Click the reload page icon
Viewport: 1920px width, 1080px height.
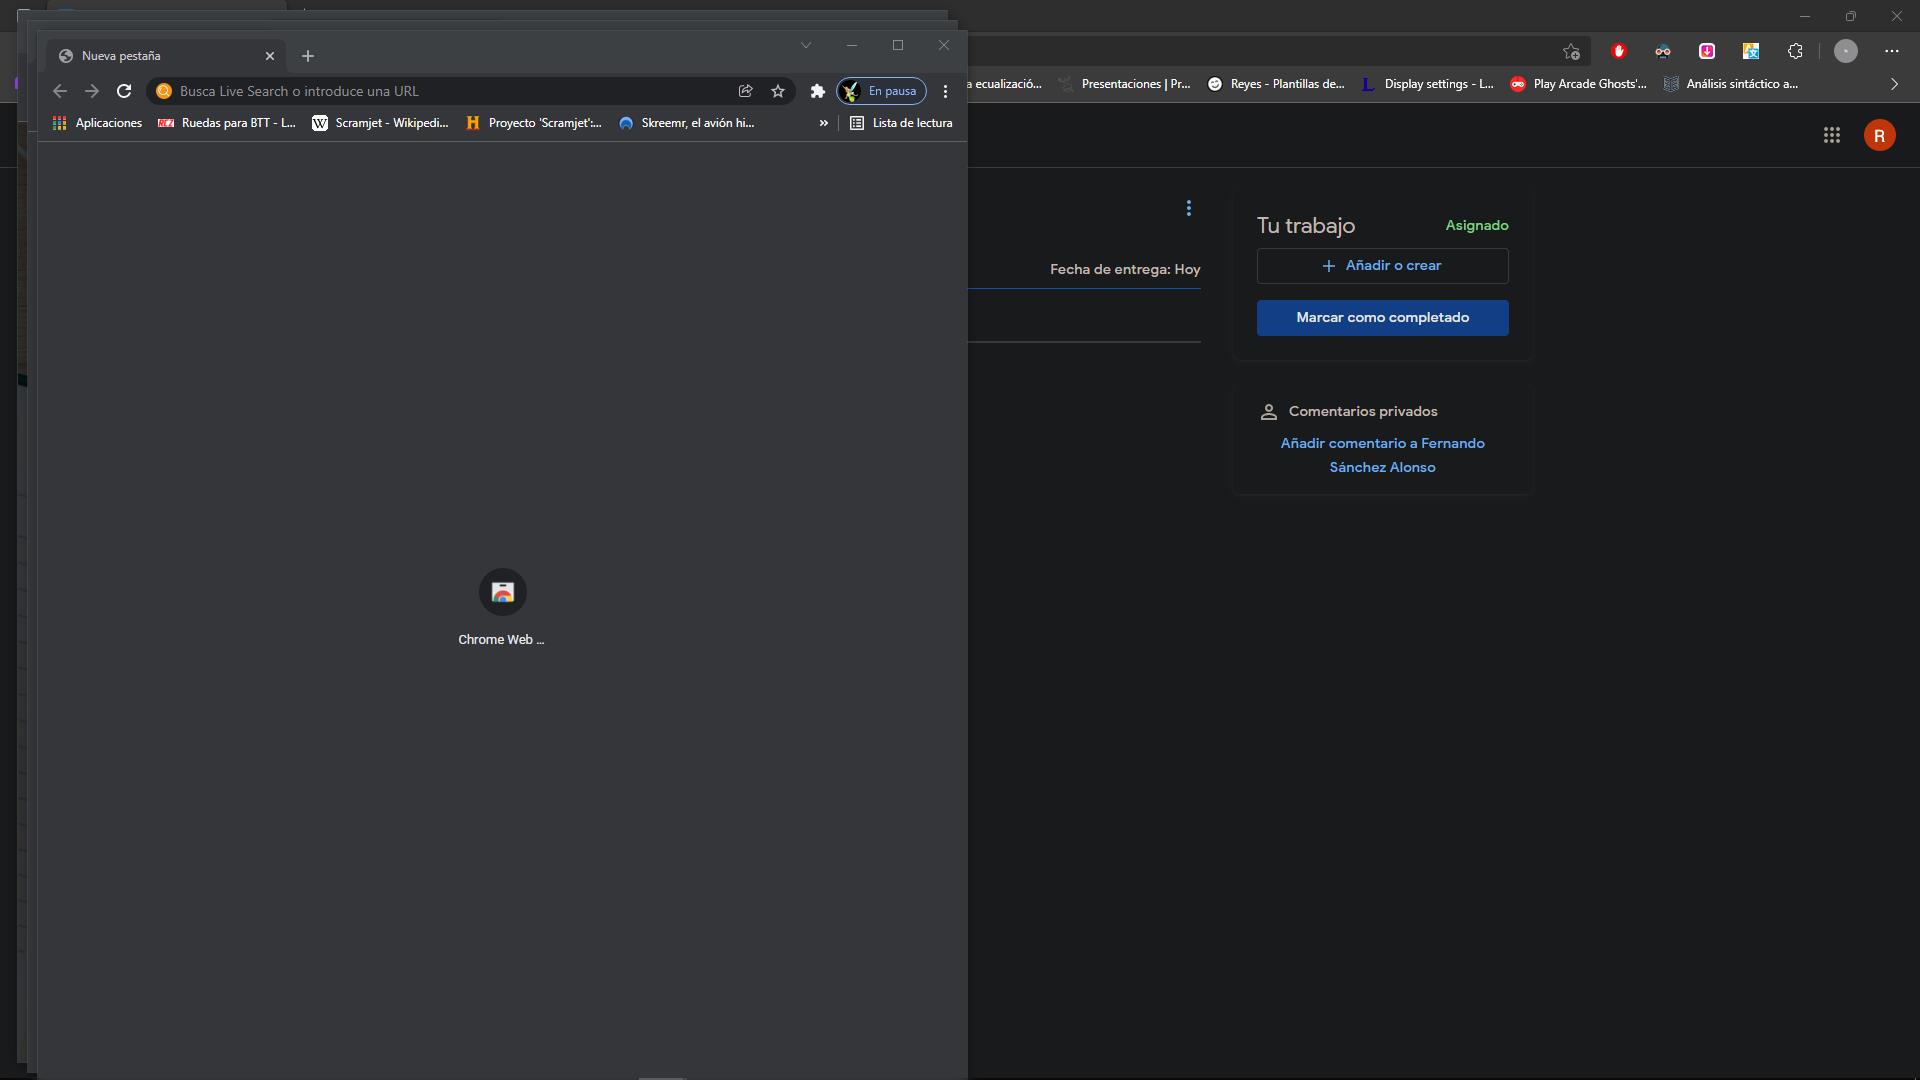coord(124,91)
